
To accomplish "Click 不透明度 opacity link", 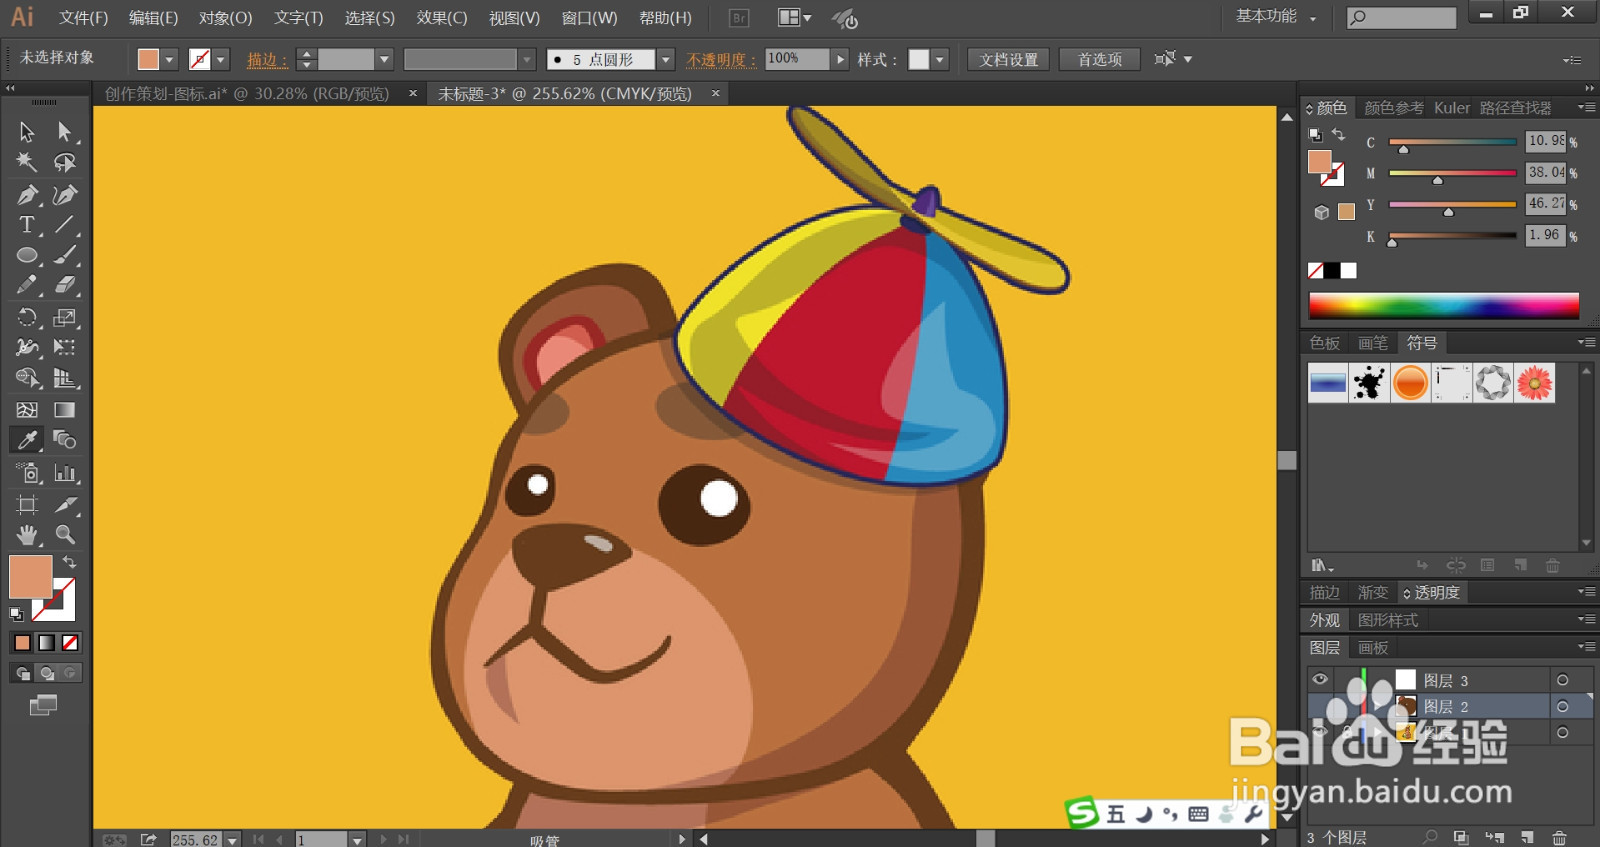I will 721,60.
